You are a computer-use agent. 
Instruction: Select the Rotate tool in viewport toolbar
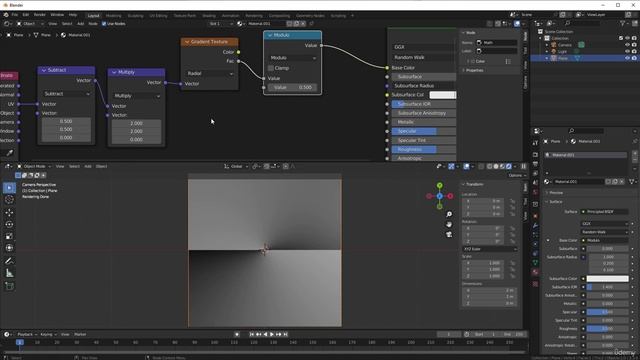coord(9,224)
